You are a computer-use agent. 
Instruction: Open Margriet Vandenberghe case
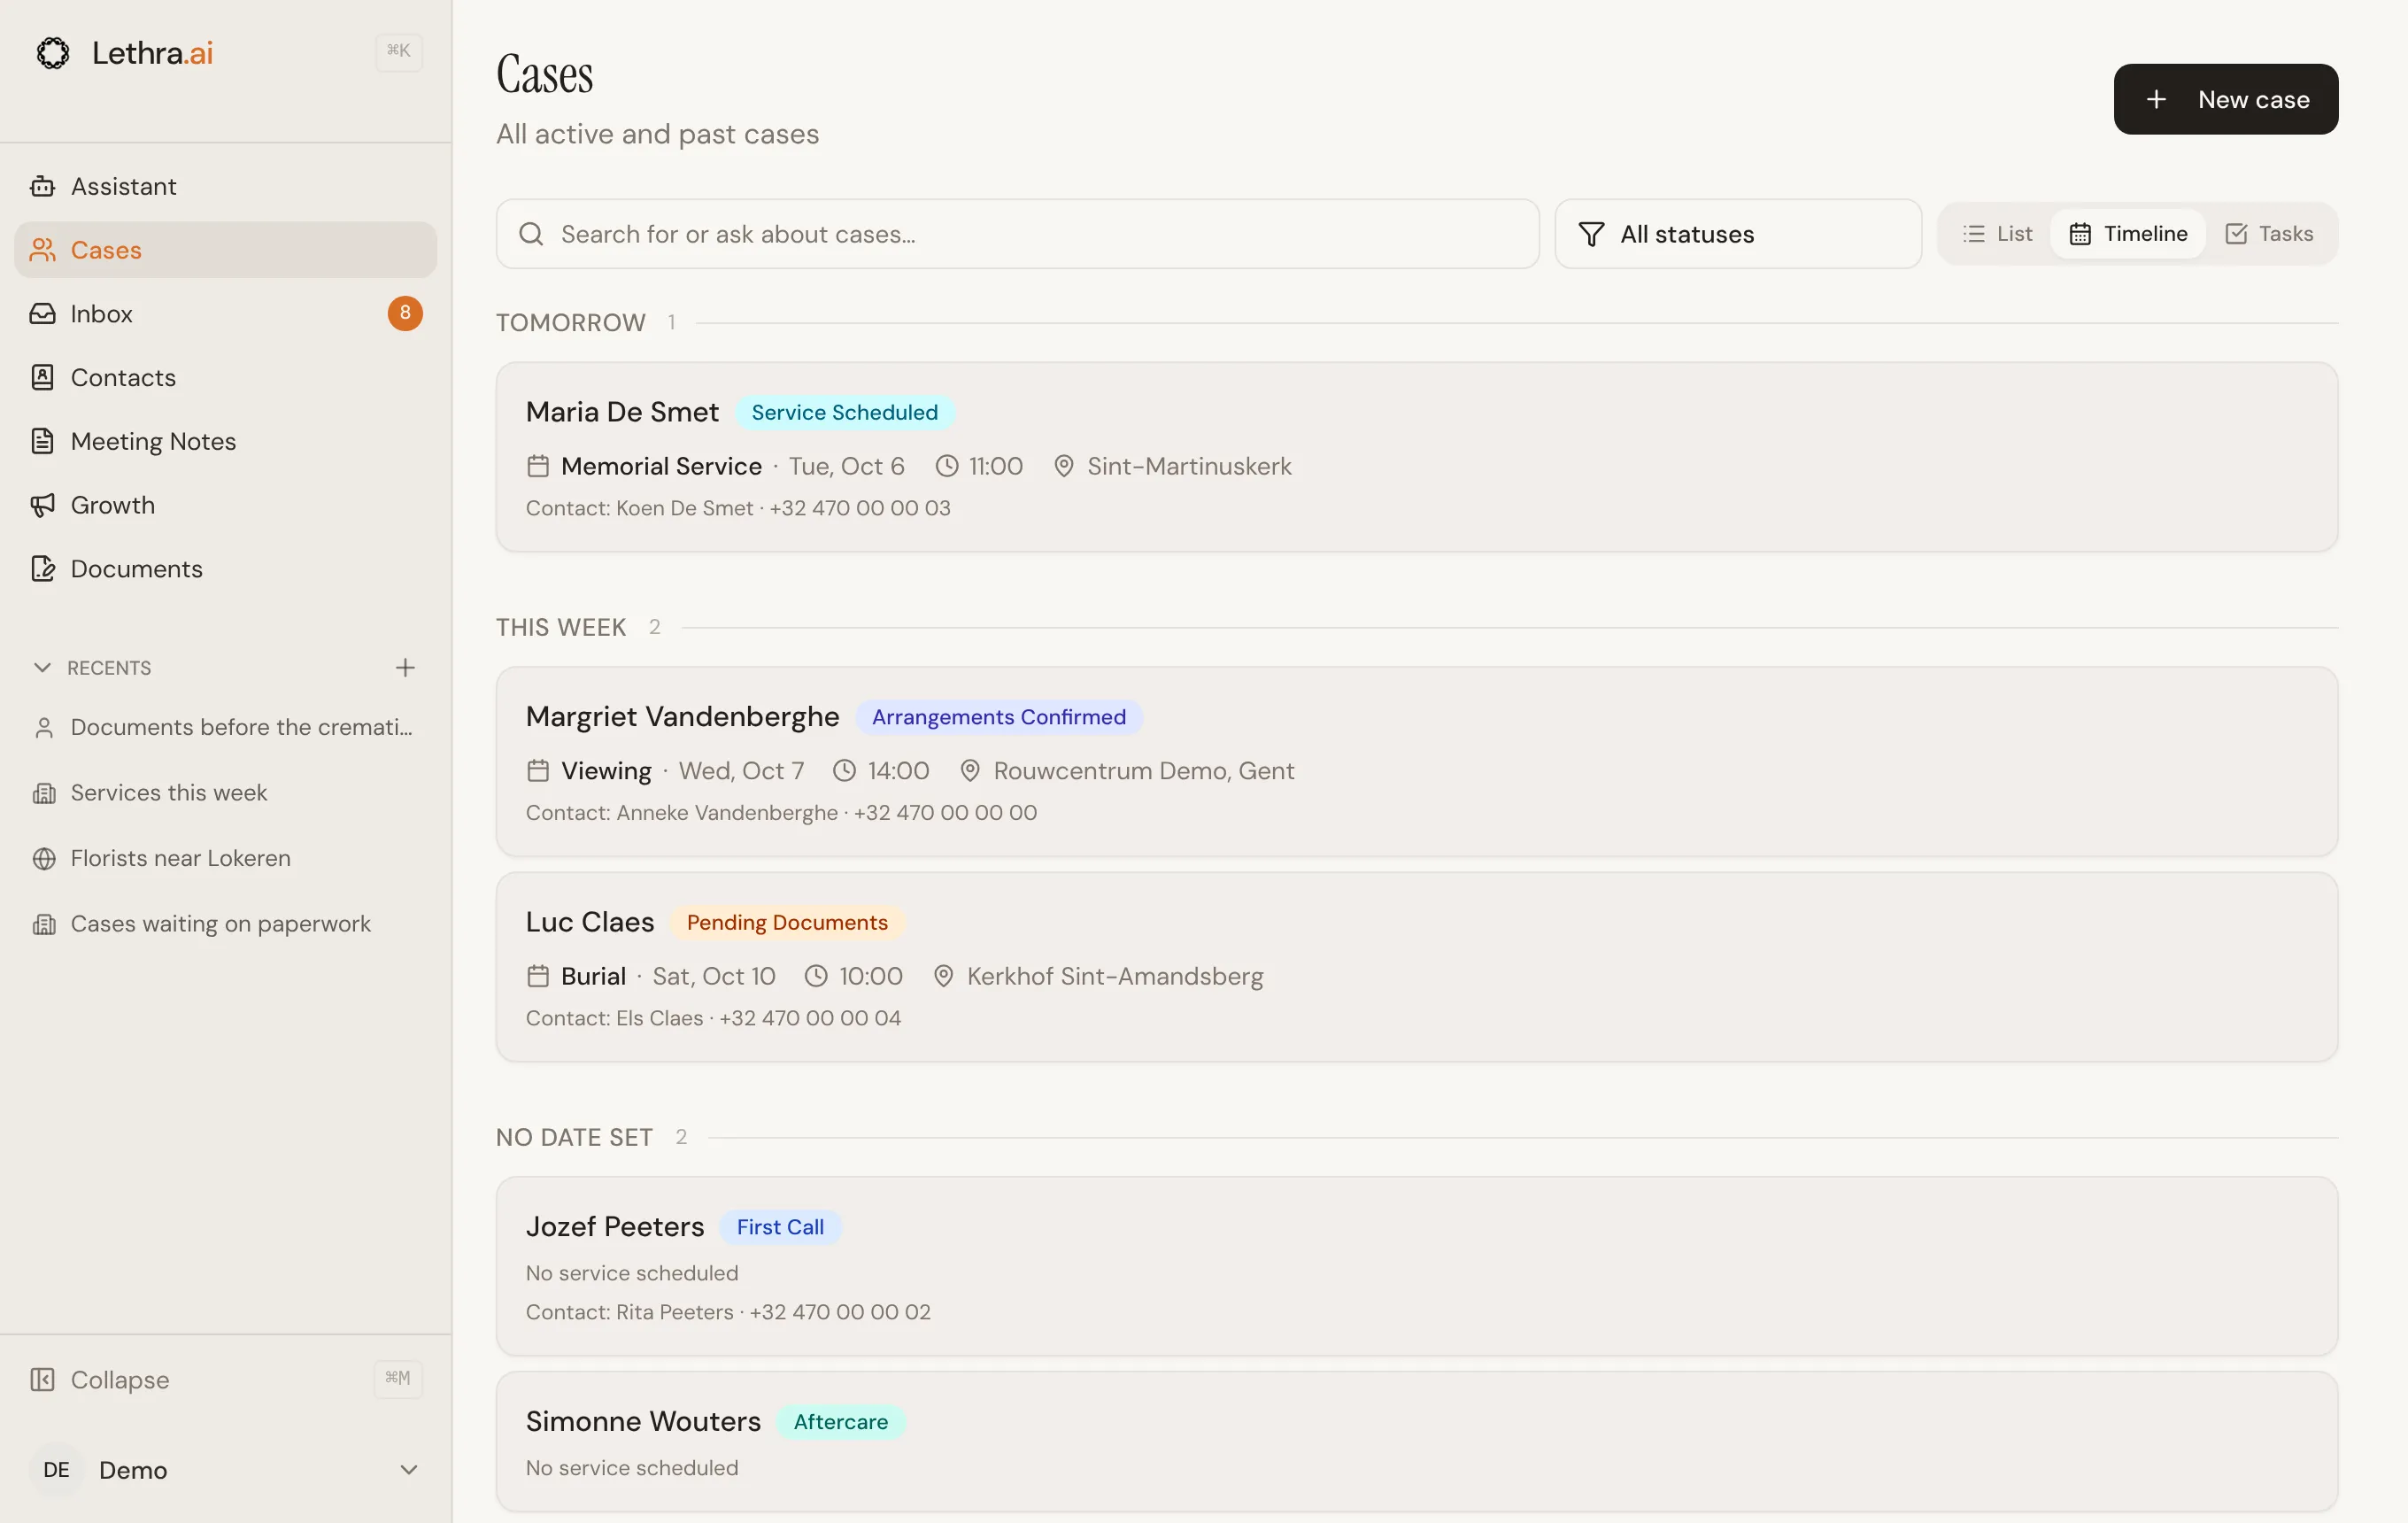pos(1417,762)
